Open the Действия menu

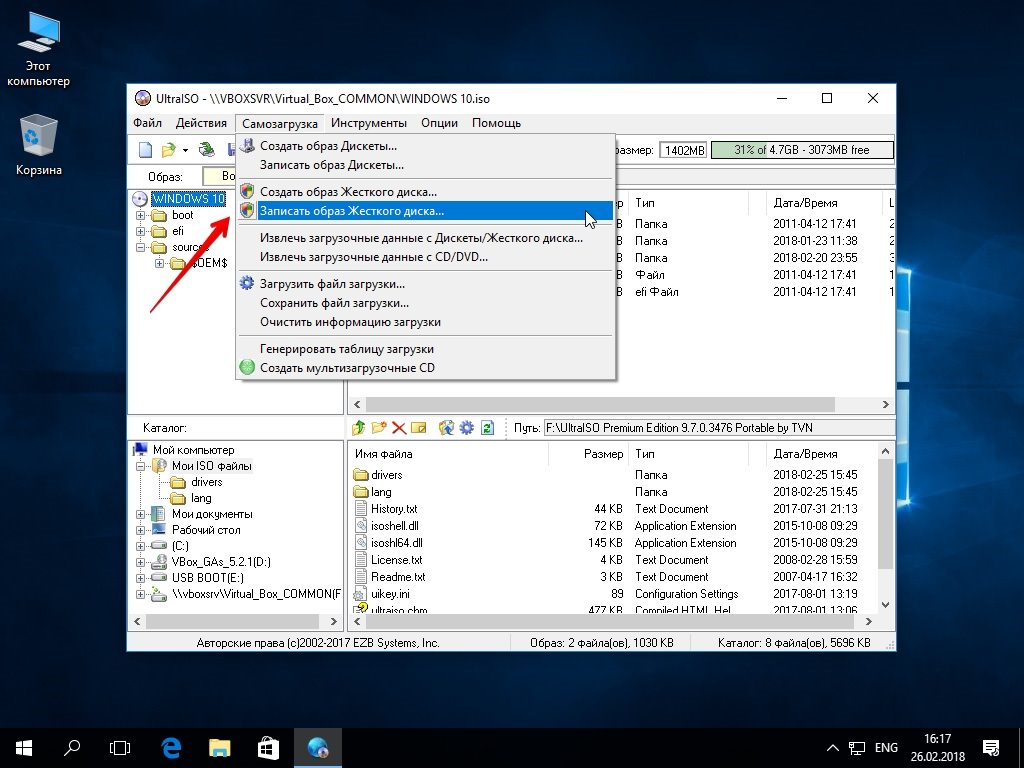tap(201, 123)
